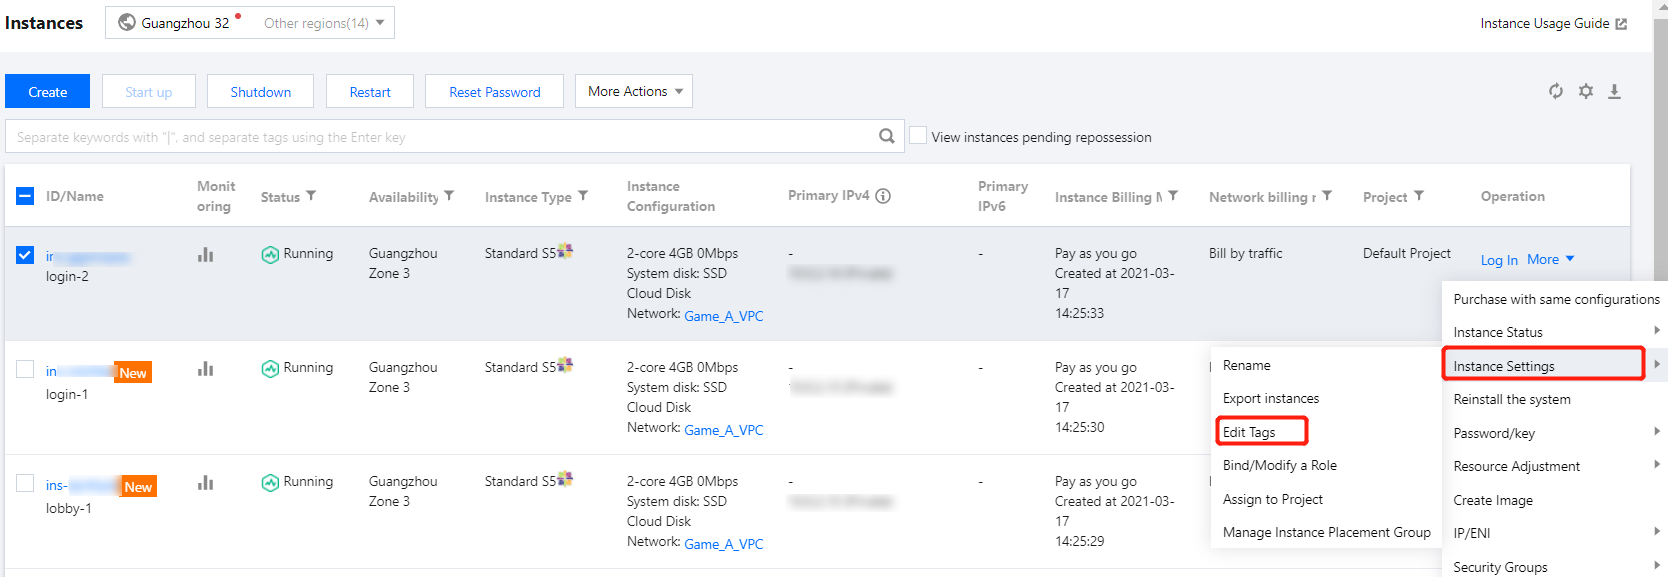Filter by Status column funnel icon
The image size is (1668, 577).
point(311,196)
